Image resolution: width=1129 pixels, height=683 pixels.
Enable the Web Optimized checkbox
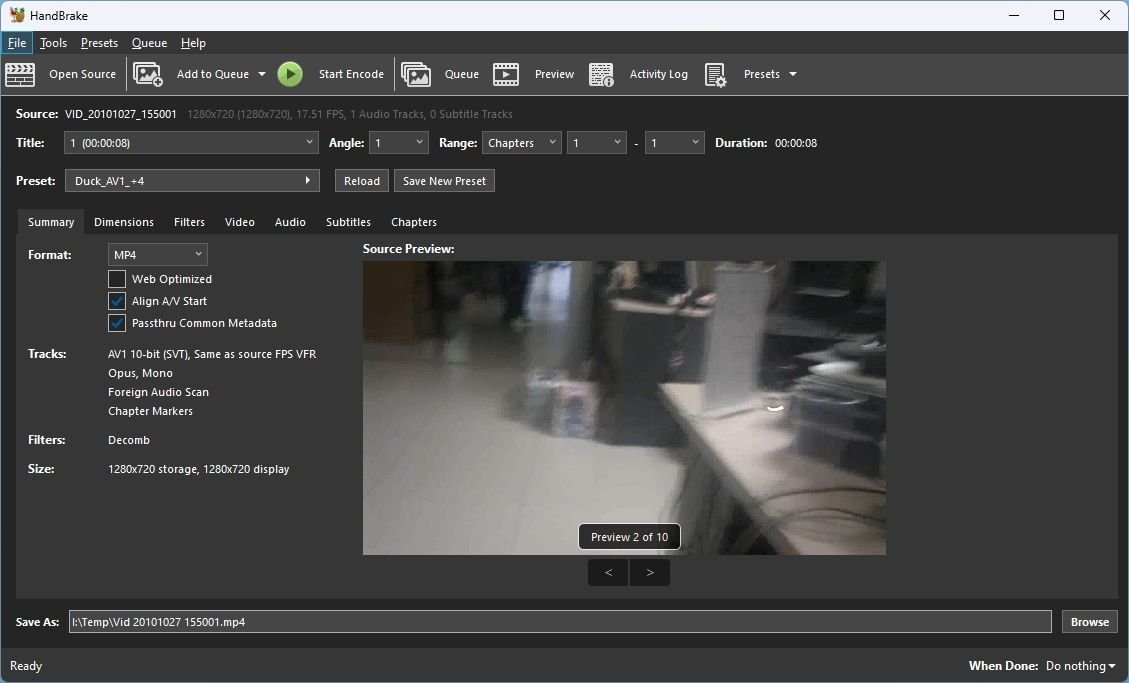[x=117, y=279]
